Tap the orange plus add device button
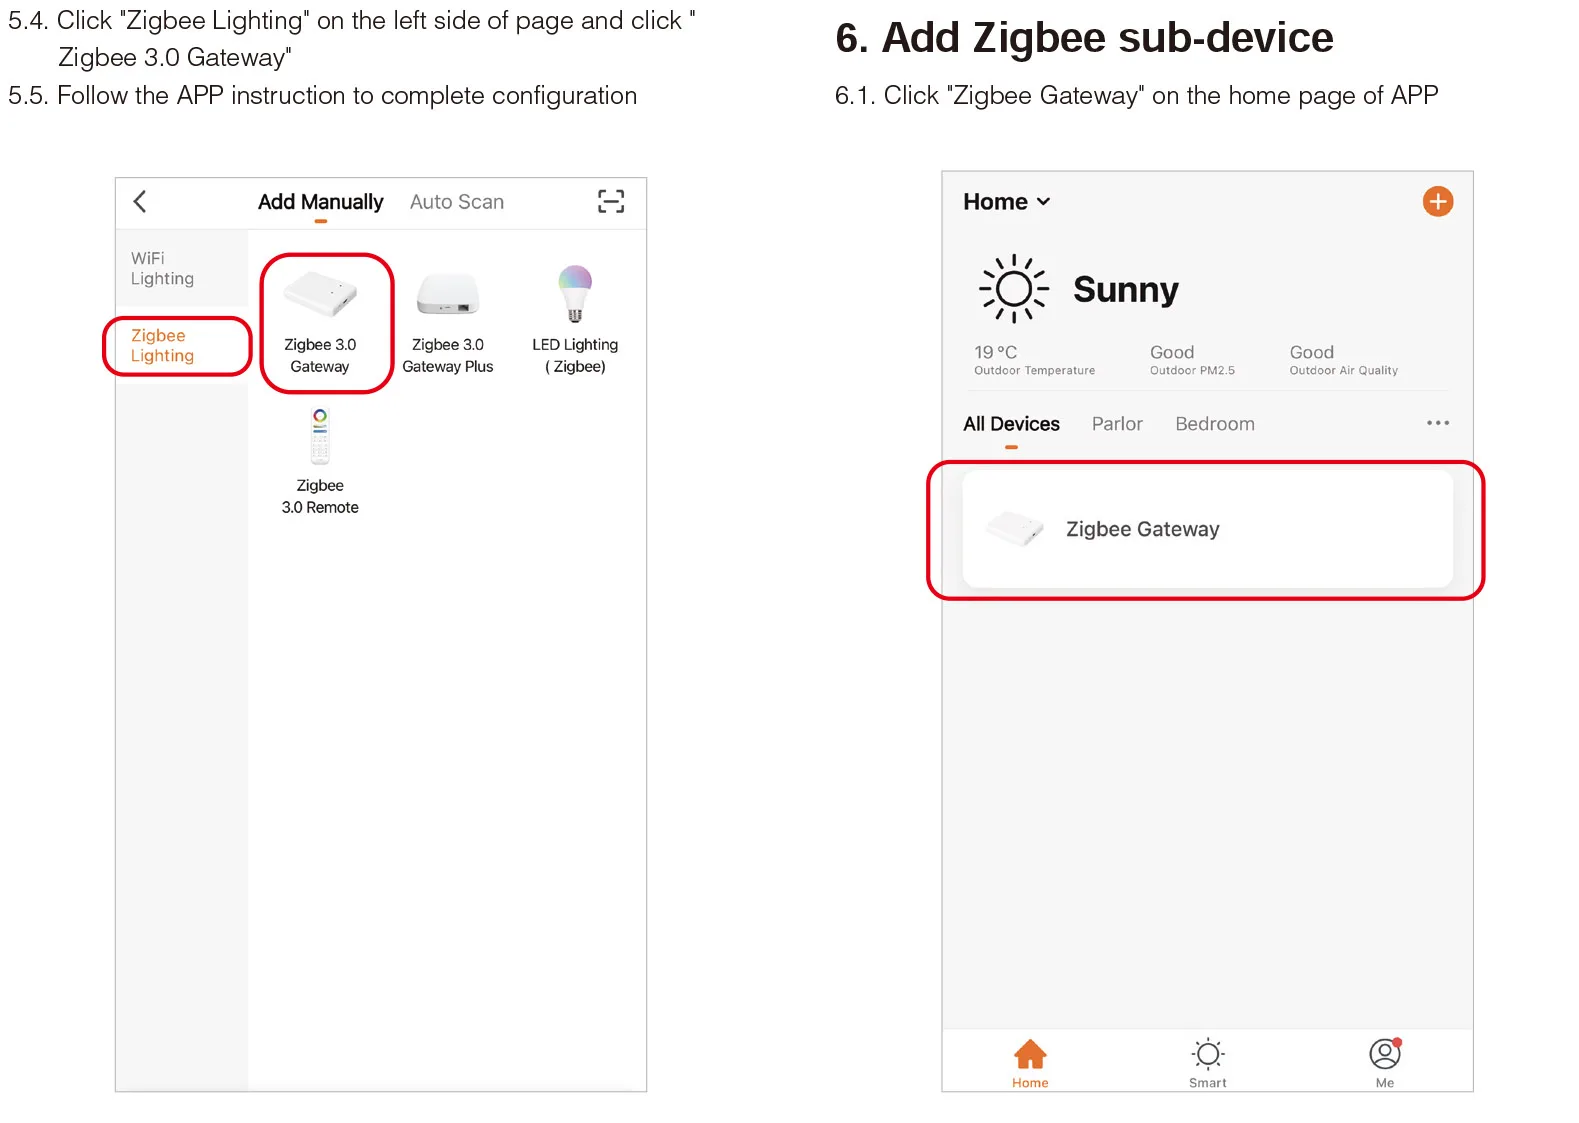1579x1123 pixels. click(x=1437, y=201)
